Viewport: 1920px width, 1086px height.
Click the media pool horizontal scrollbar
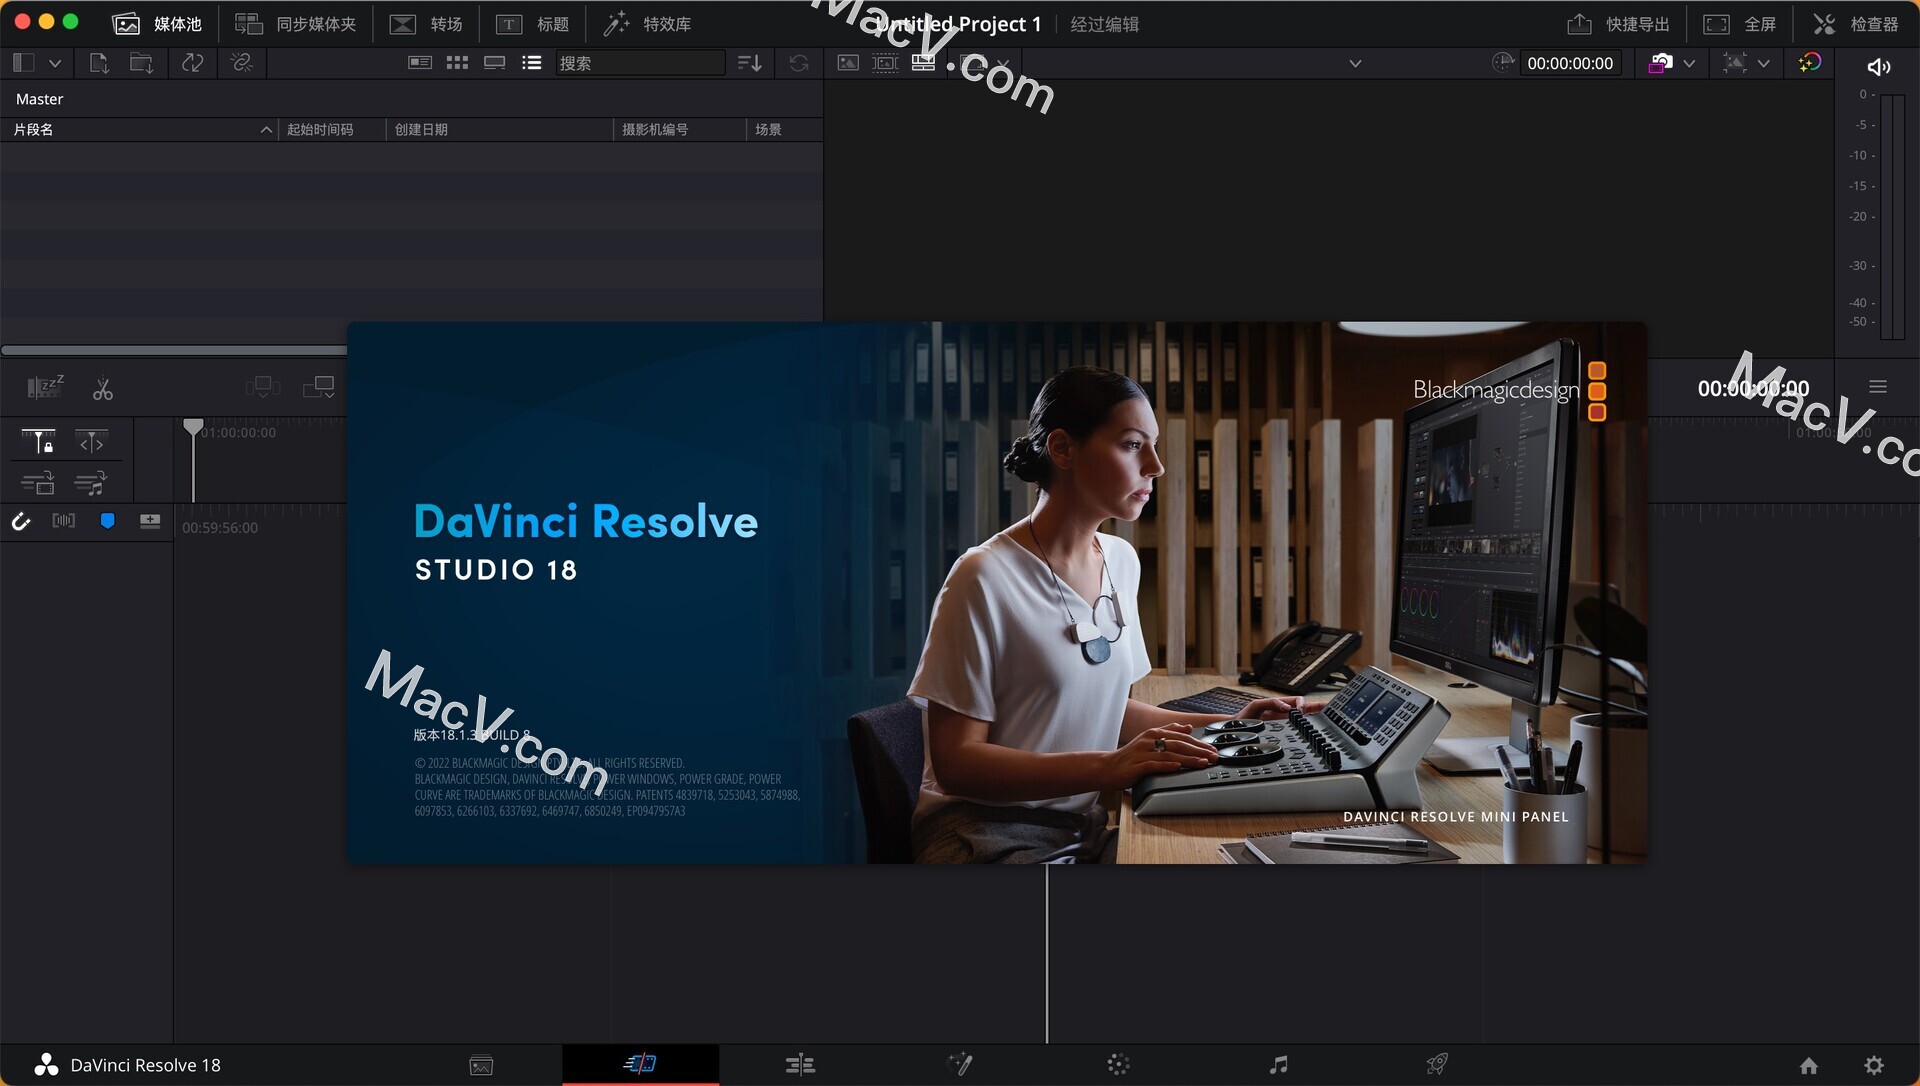coord(175,350)
